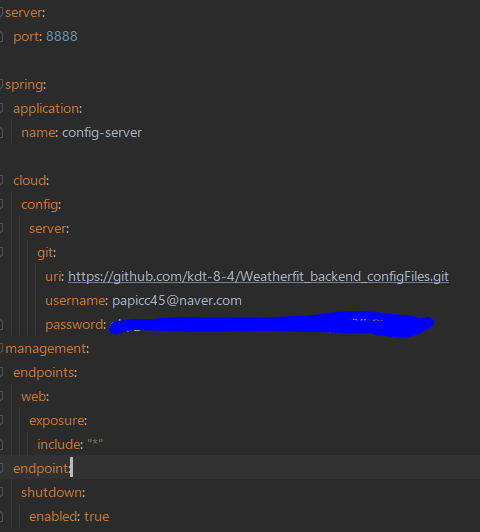
Task: Collapse the exposure block fold marker
Action: pyautogui.click(x=1, y=420)
